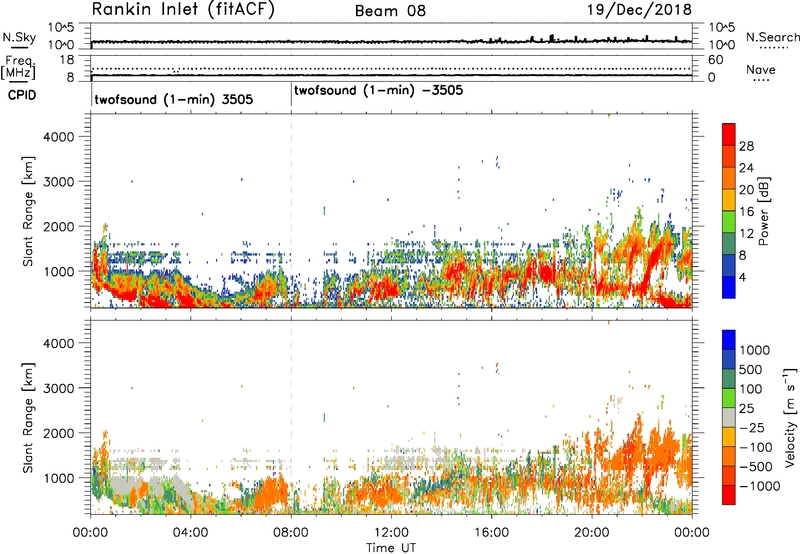Pick the blue bottom segment of power color bar
The width and height of the screenshot is (800, 554).
729,287
